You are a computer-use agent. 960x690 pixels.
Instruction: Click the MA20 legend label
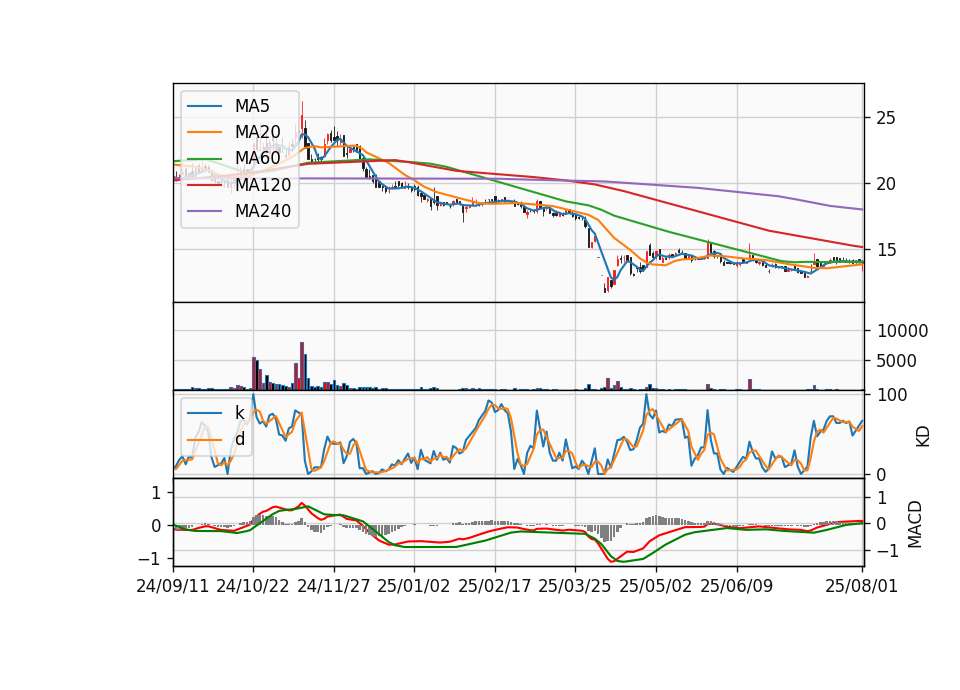(x=257, y=132)
